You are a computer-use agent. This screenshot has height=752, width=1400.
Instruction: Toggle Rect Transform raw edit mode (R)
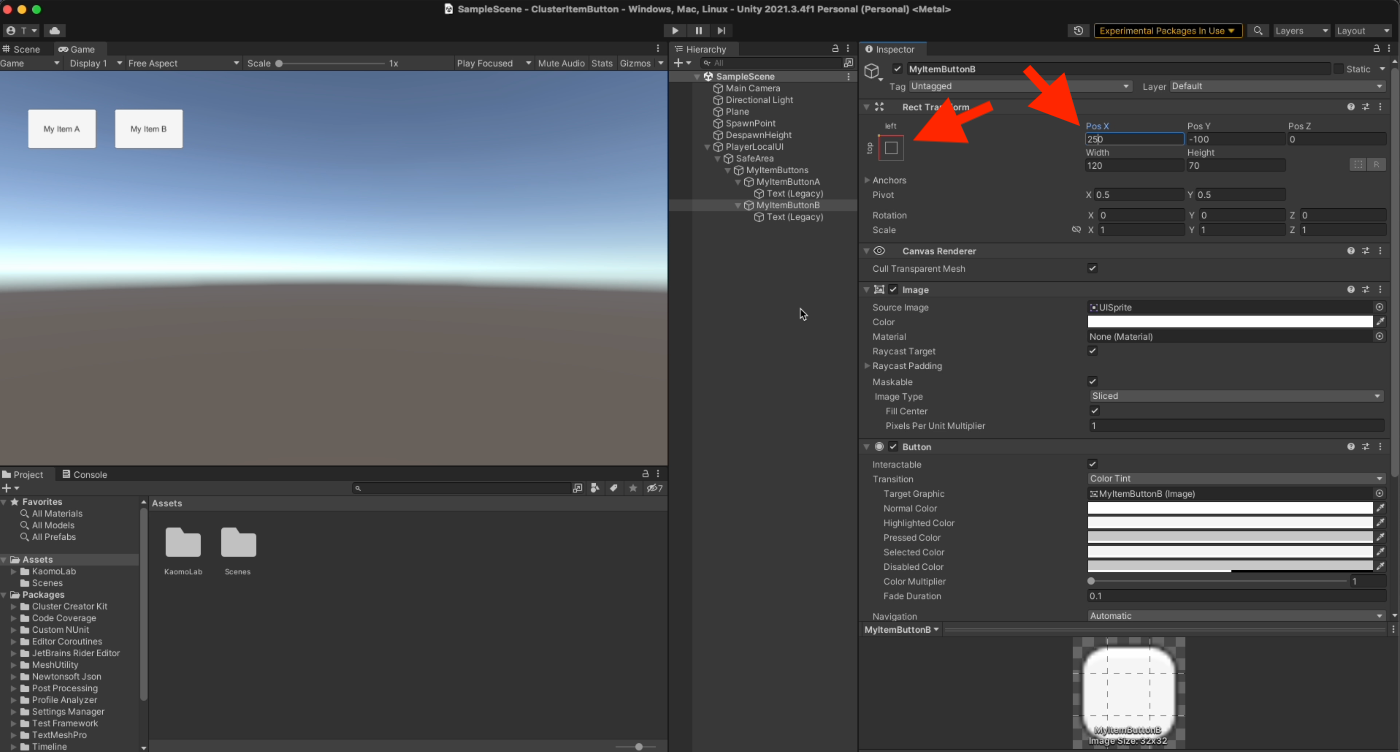tap(1377, 164)
